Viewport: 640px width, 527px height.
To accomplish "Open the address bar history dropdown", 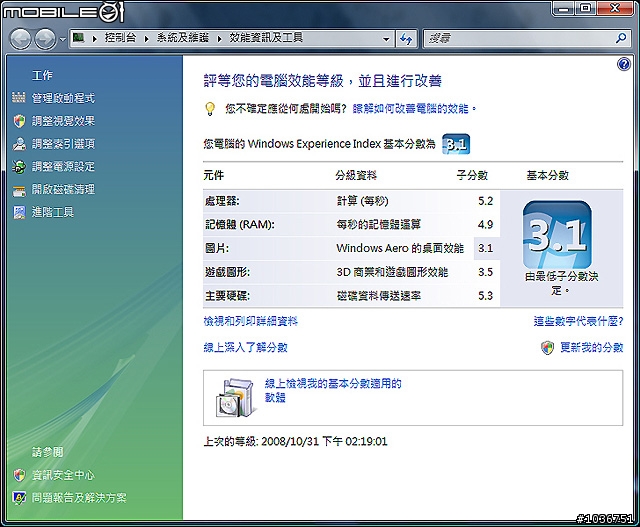I will [x=386, y=39].
